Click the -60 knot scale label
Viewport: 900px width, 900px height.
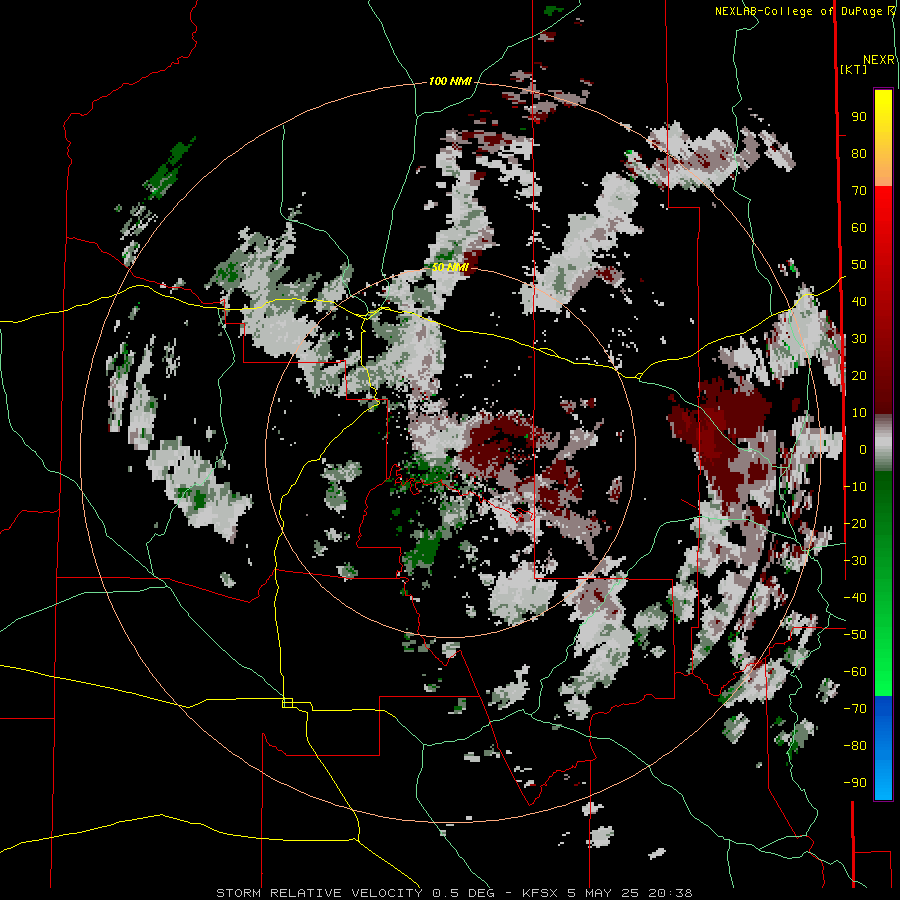tap(855, 672)
